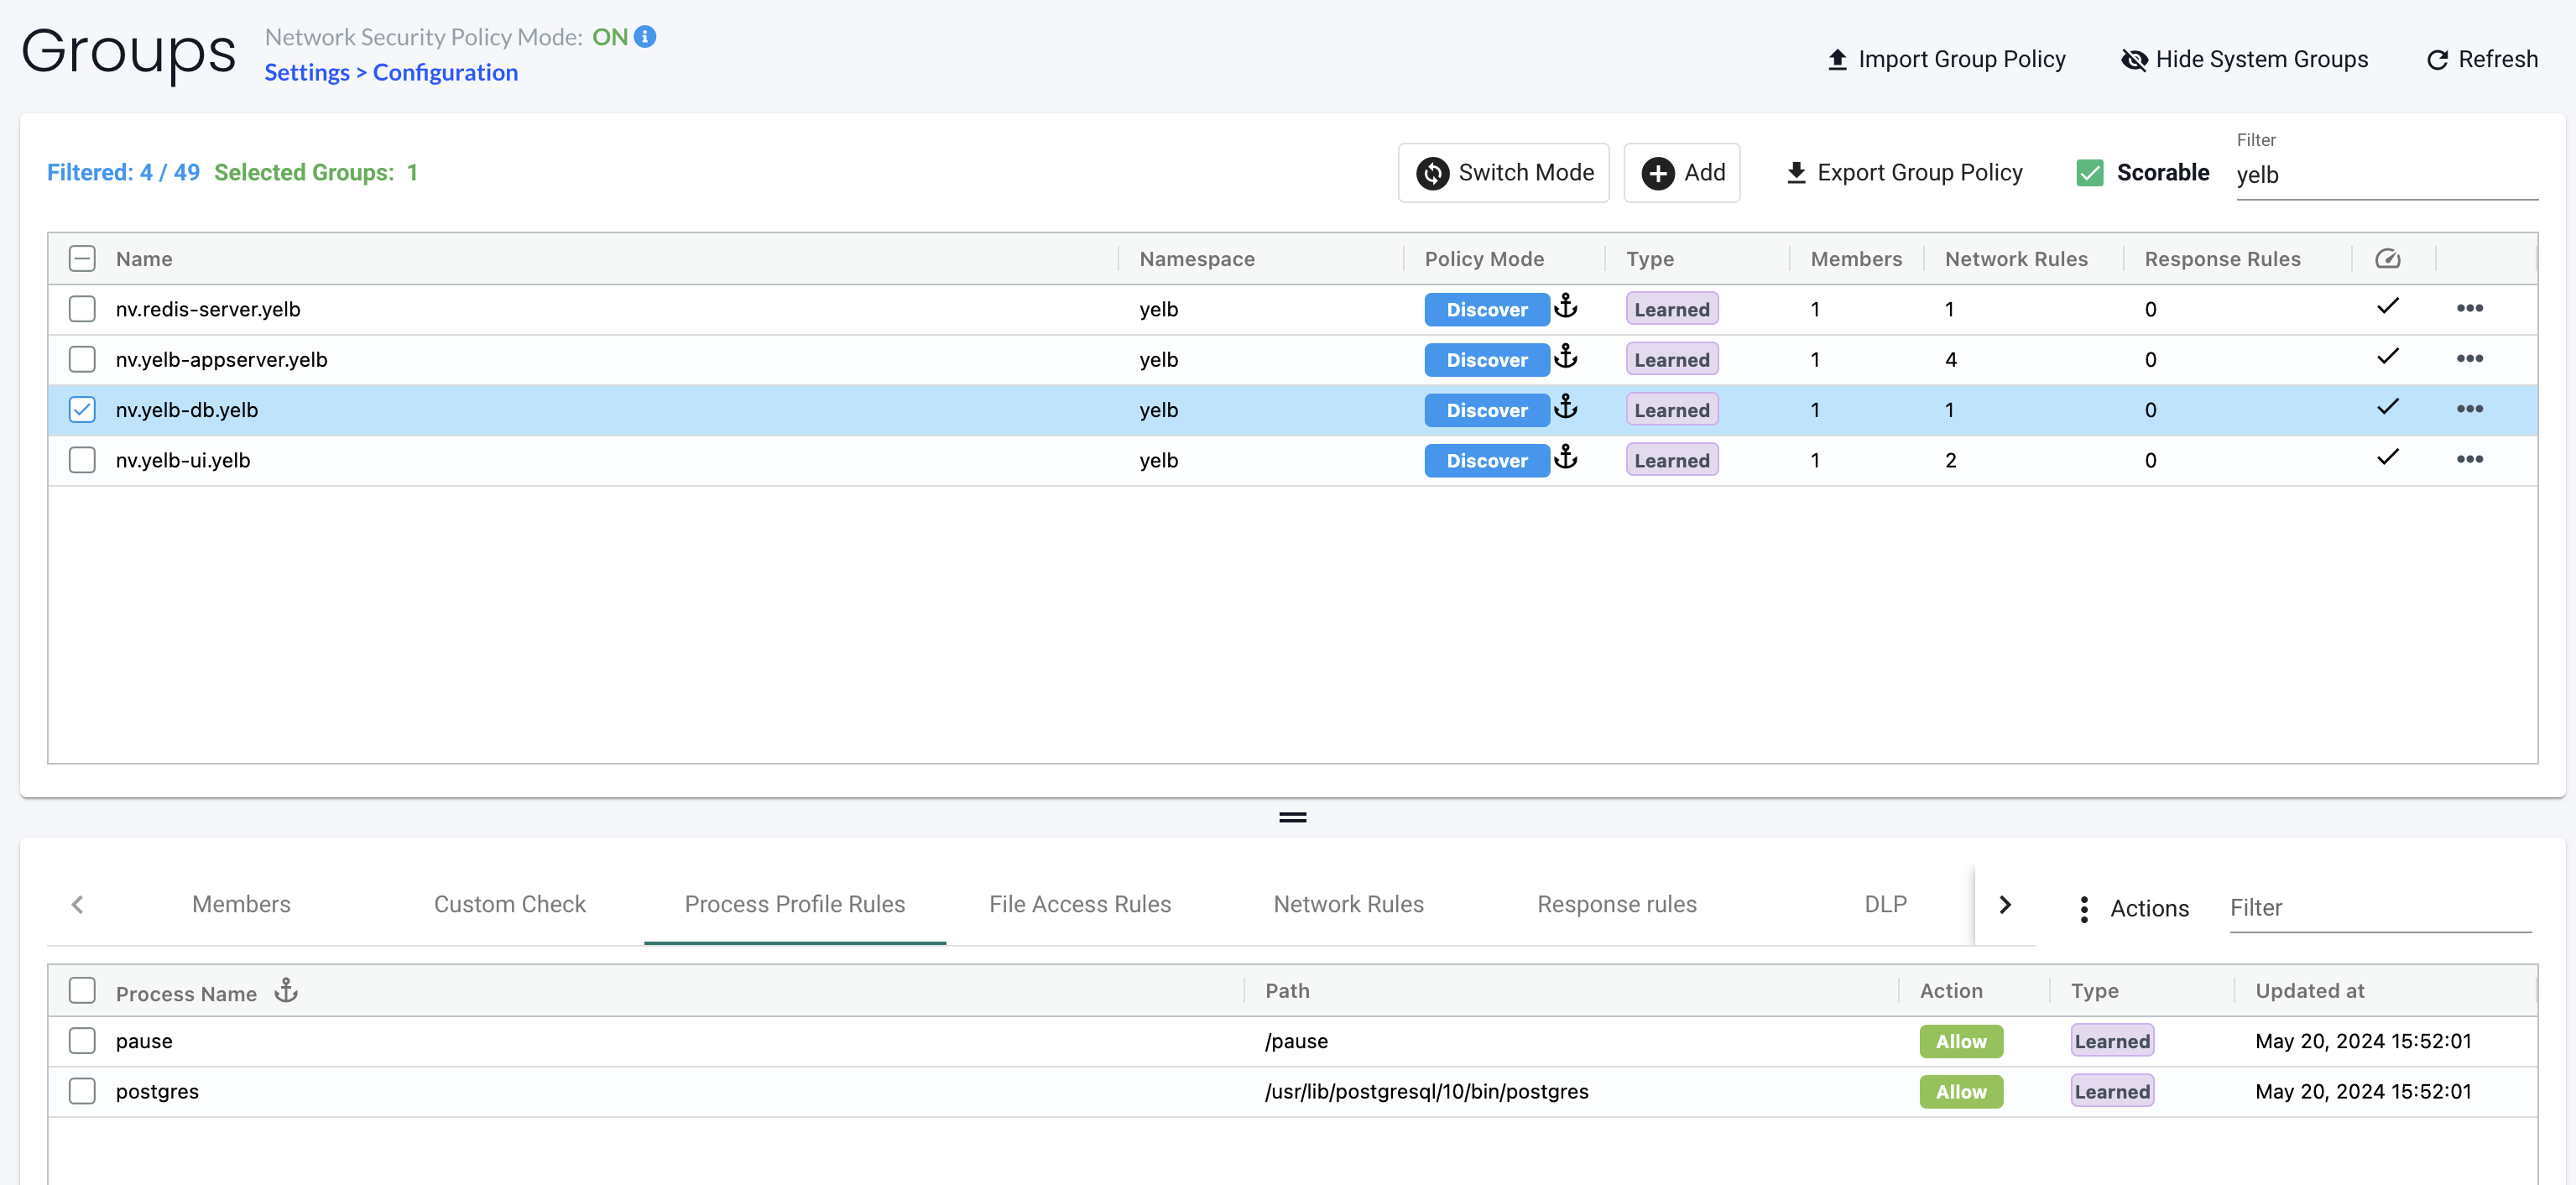Click scorable checkmark in nv.redis-server.yelb row
The width and height of the screenshot is (2576, 1185).
[2387, 306]
